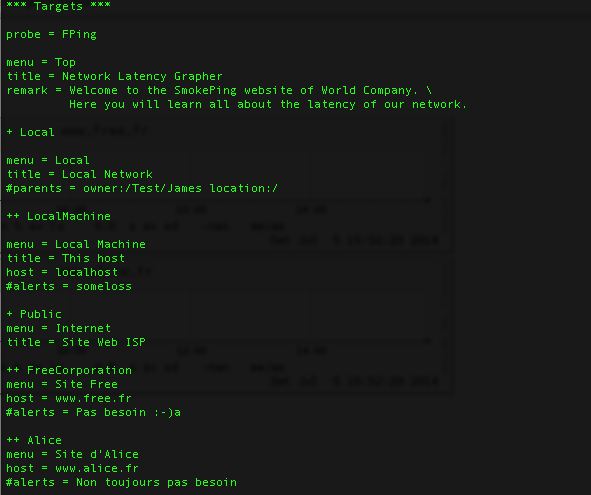Click the 'Network Latency Grapher' title text
Viewport: 591px width, 495px height.
(x=142, y=77)
